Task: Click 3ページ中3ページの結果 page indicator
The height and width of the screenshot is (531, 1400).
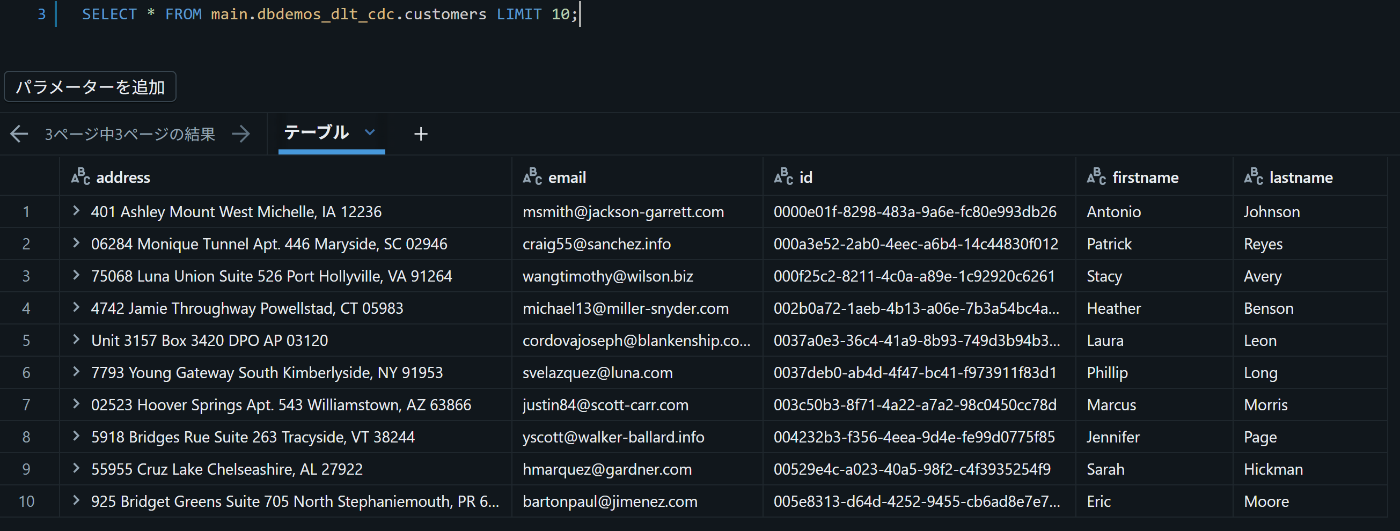Action: coord(130,134)
